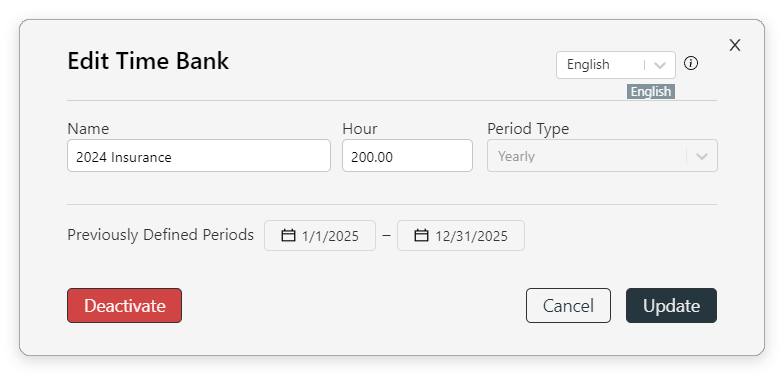Click the English tooltip badge
The width and height of the screenshot is (783, 374).
[651, 92]
